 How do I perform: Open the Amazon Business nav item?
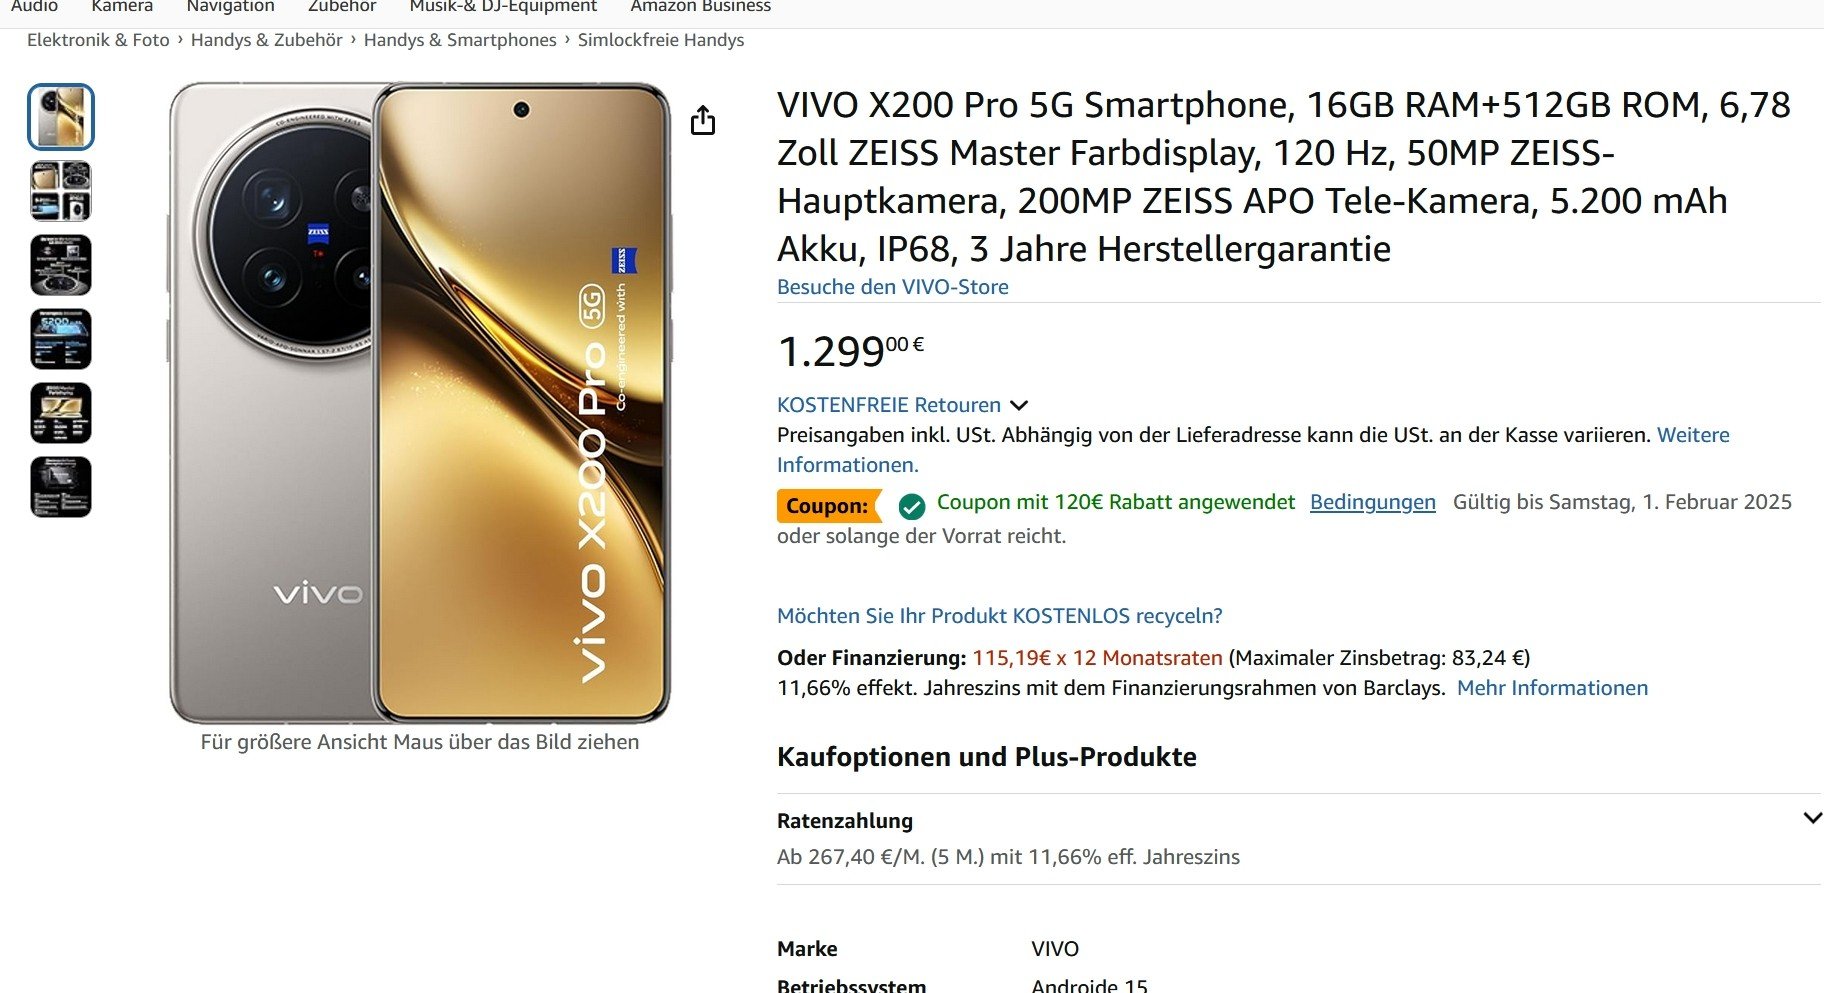700,7
